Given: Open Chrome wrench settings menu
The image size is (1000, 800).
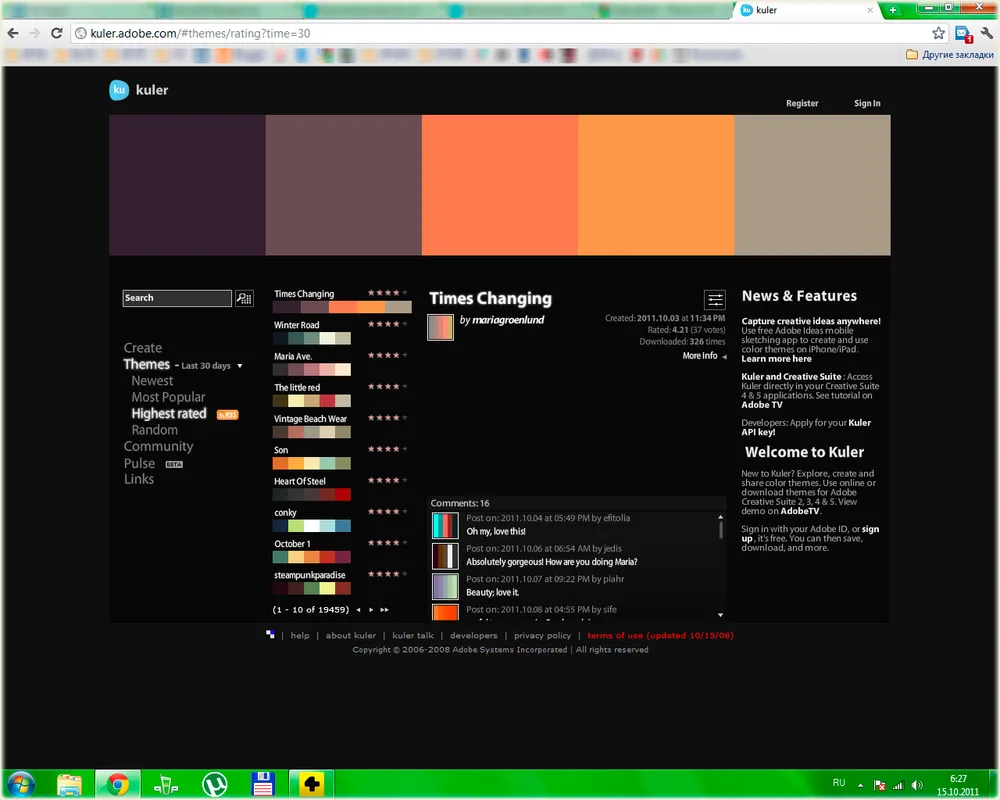Looking at the screenshot, I should click(986, 33).
